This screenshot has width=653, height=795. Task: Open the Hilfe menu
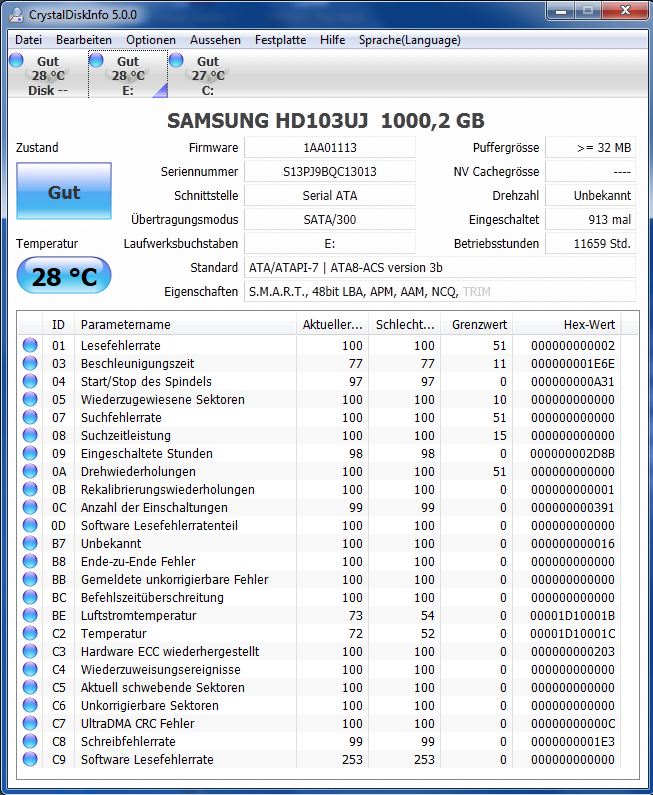(333, 40)
